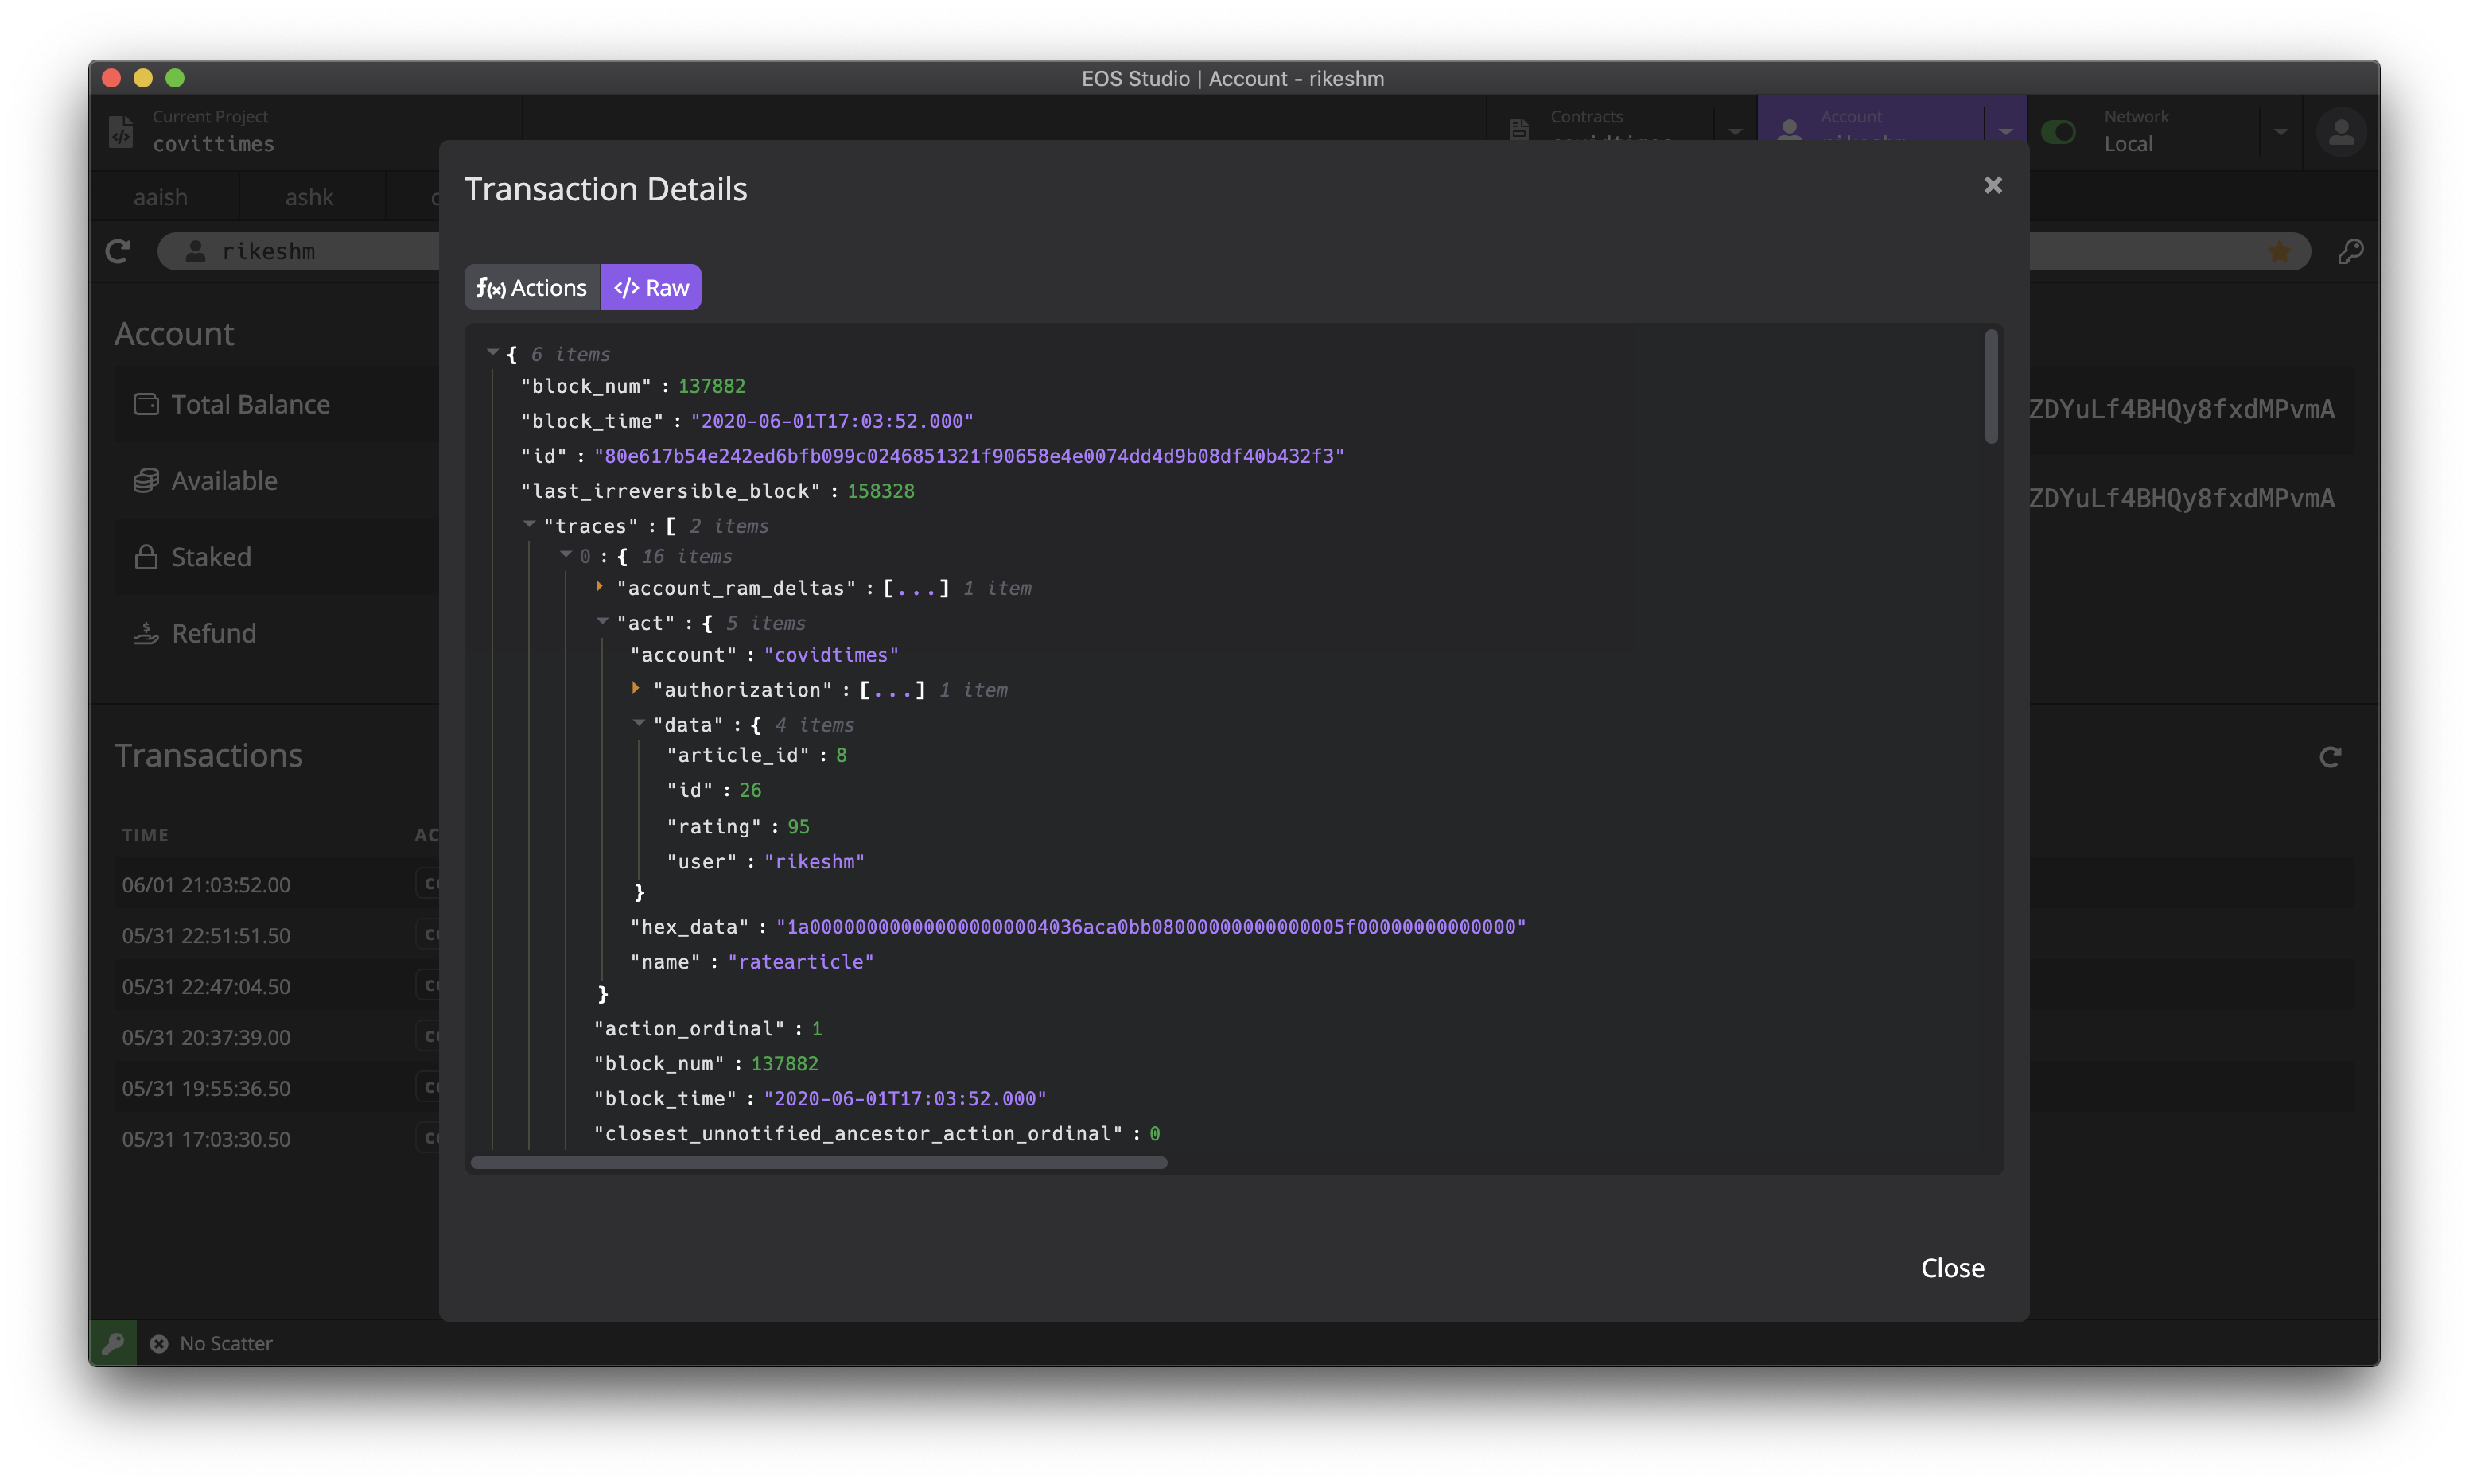Screen dimensions: 2469x1484
Task: Click the bookmark star icon
Action: point(2279,251)
